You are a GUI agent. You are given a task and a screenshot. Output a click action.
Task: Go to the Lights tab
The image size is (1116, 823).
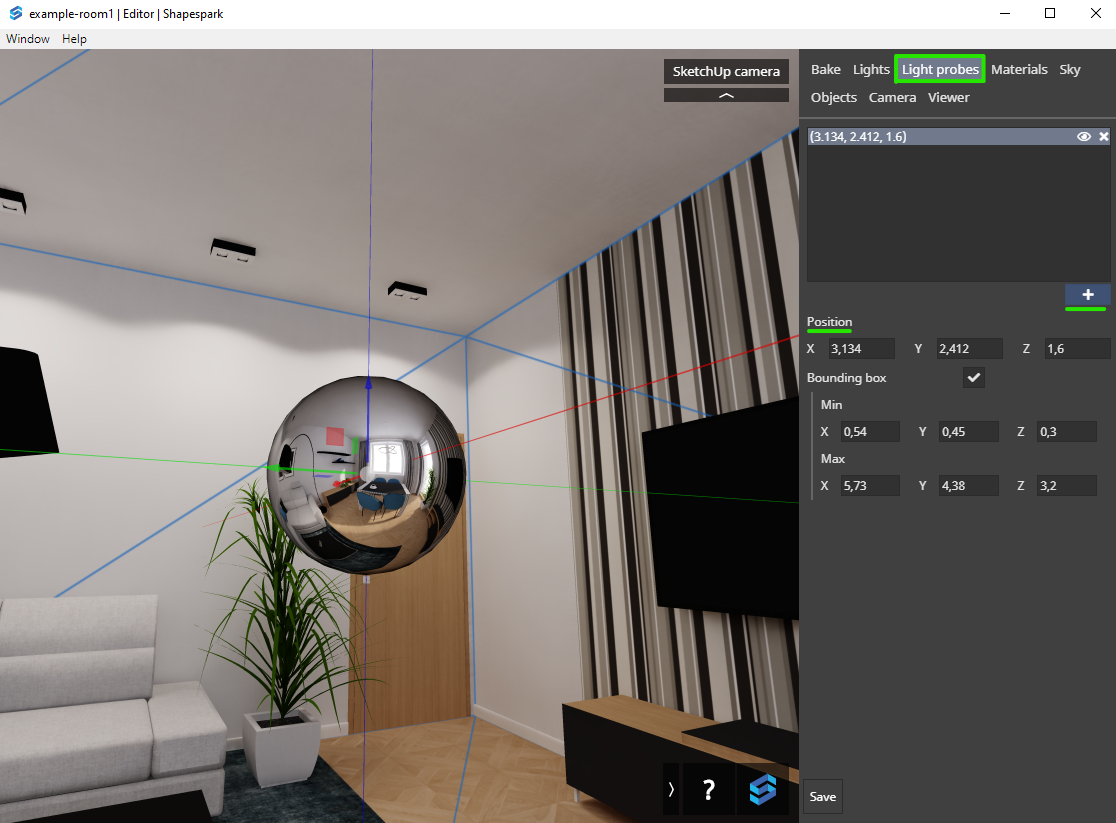tap(871, 69)
